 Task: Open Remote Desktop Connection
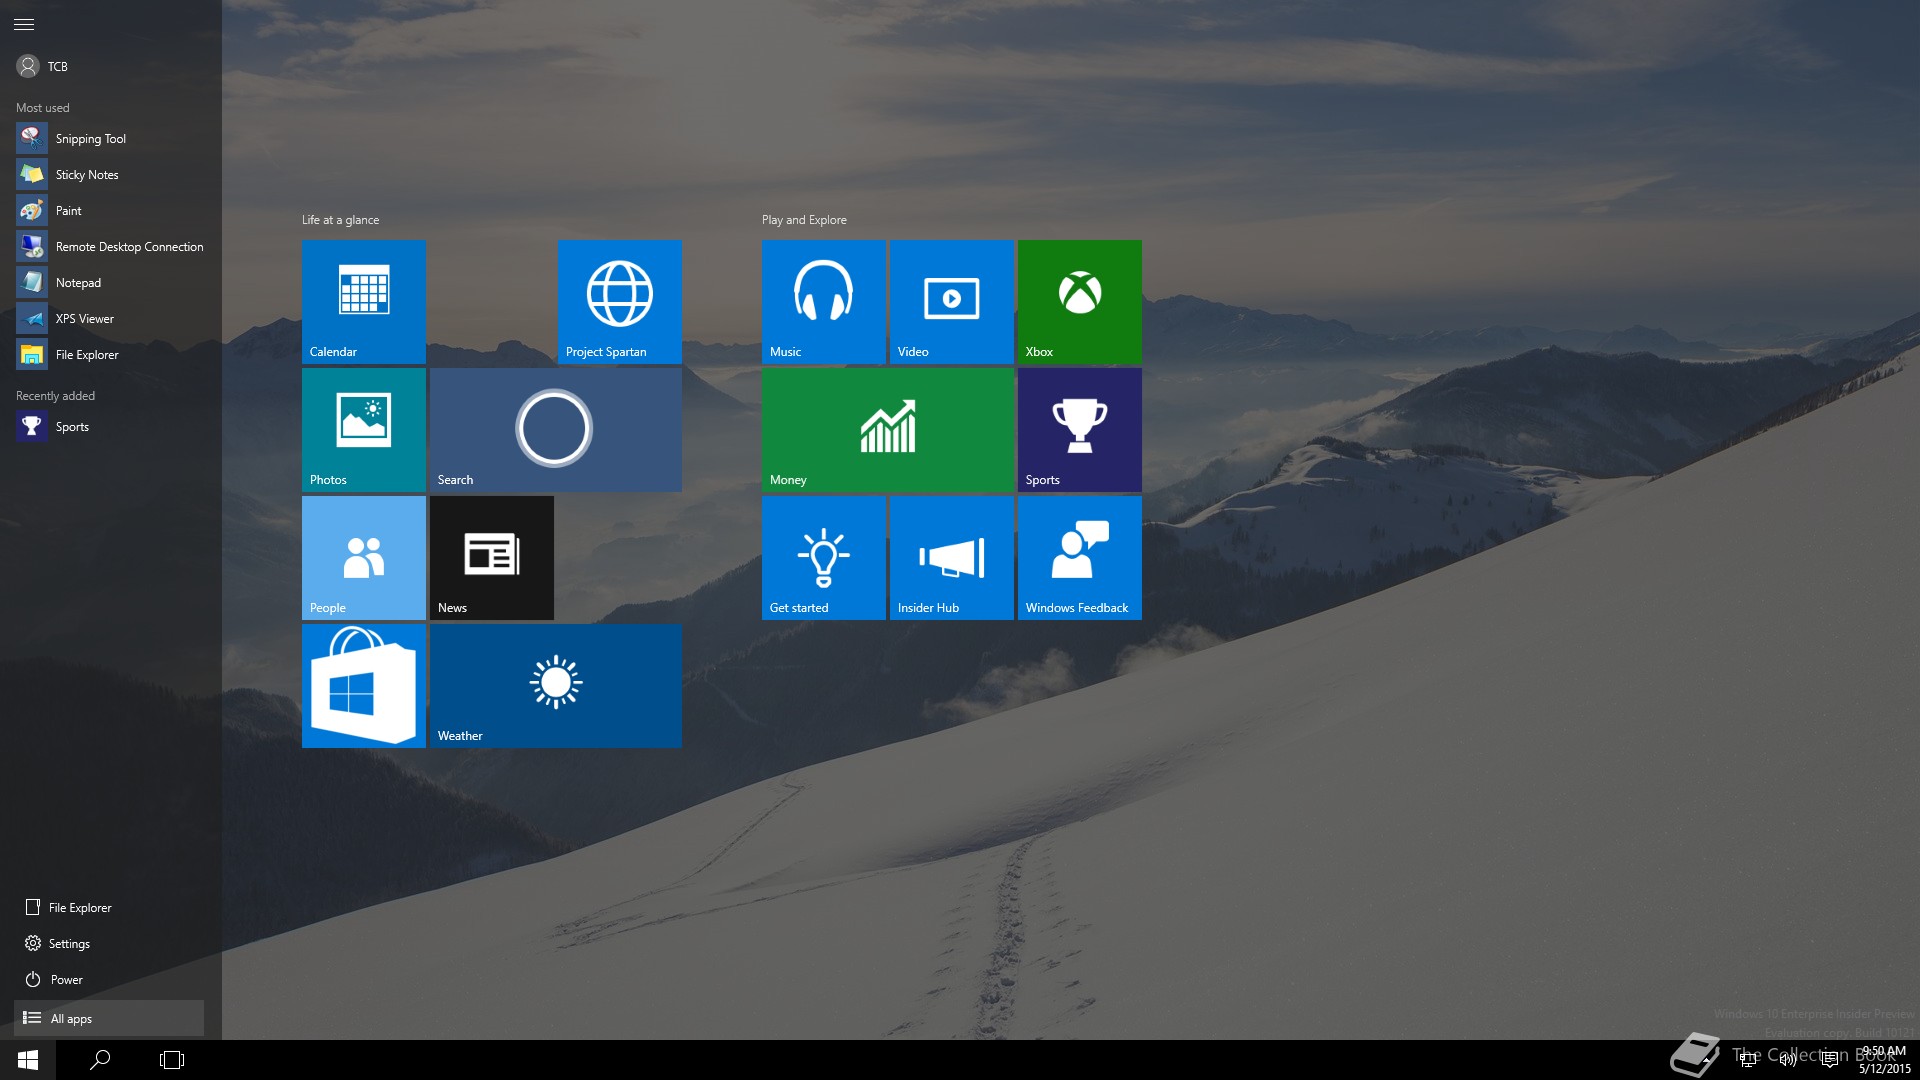(x=110, y=247)
